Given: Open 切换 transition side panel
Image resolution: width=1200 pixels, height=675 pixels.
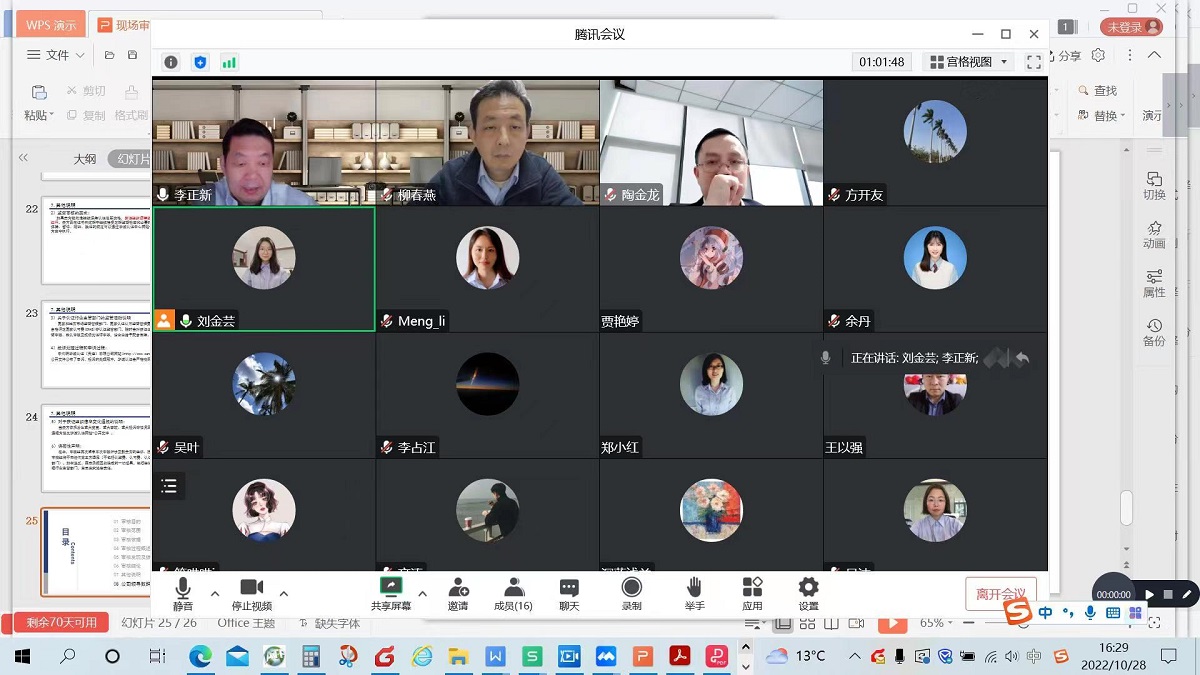Looking at the screenshot, I should pos(1154,186).
